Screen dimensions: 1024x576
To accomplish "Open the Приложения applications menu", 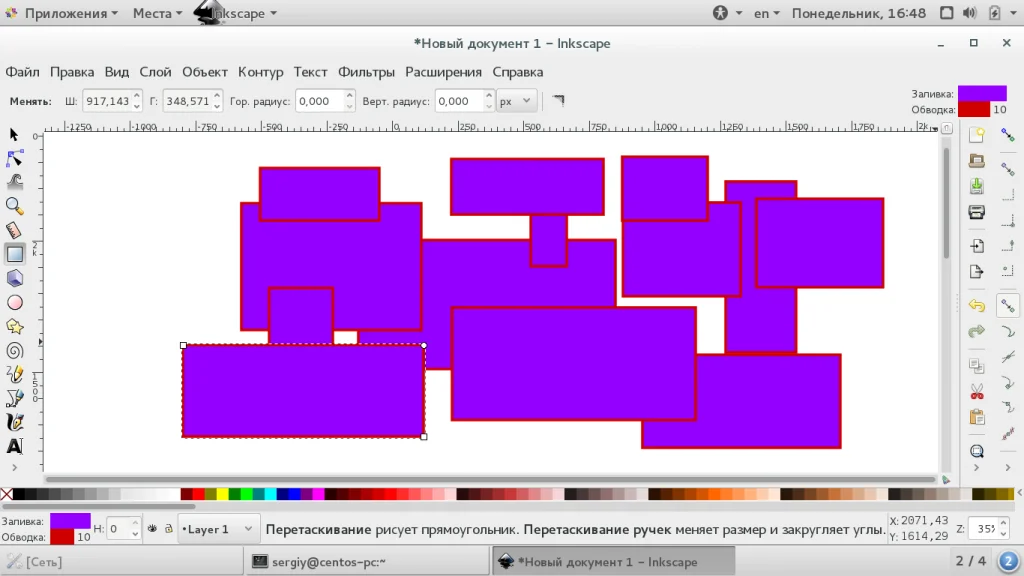I will [x=63, y=13].
